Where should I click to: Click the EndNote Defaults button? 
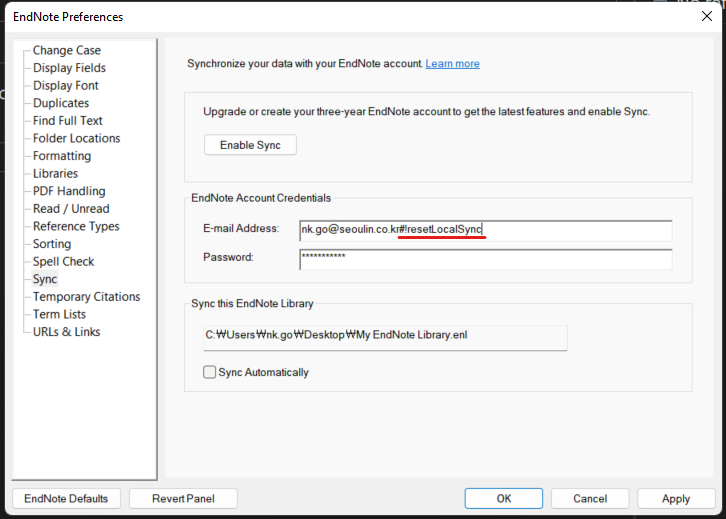click(x=66, y=499)
